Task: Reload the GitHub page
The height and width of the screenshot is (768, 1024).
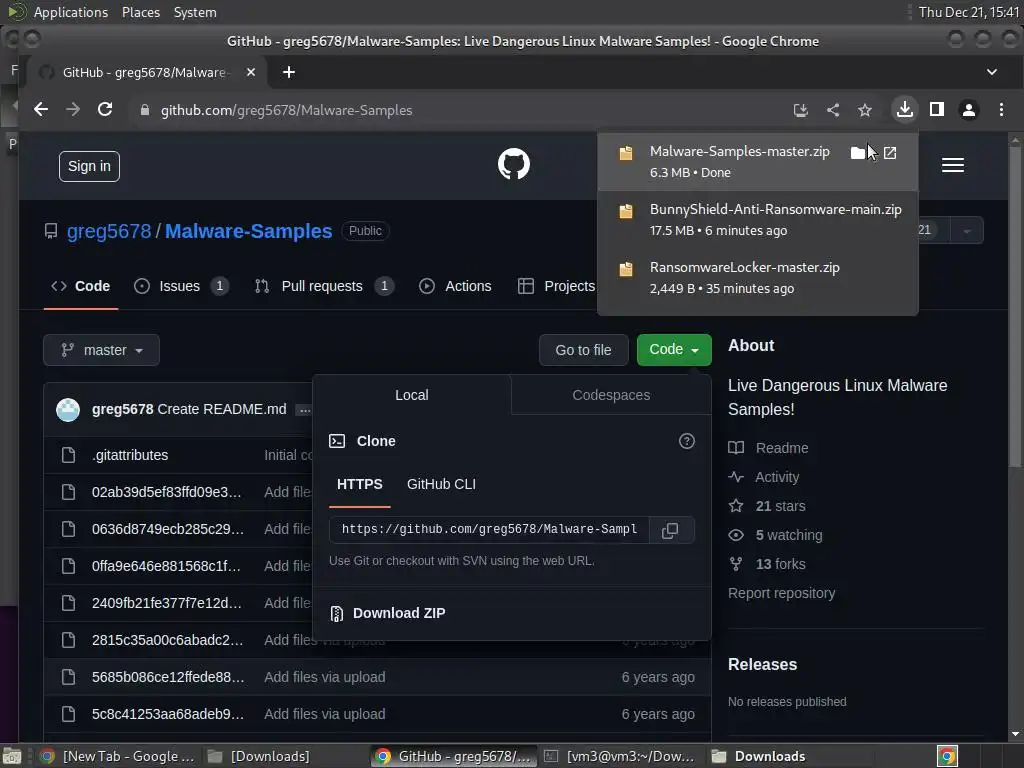Action: click(104, 110)
